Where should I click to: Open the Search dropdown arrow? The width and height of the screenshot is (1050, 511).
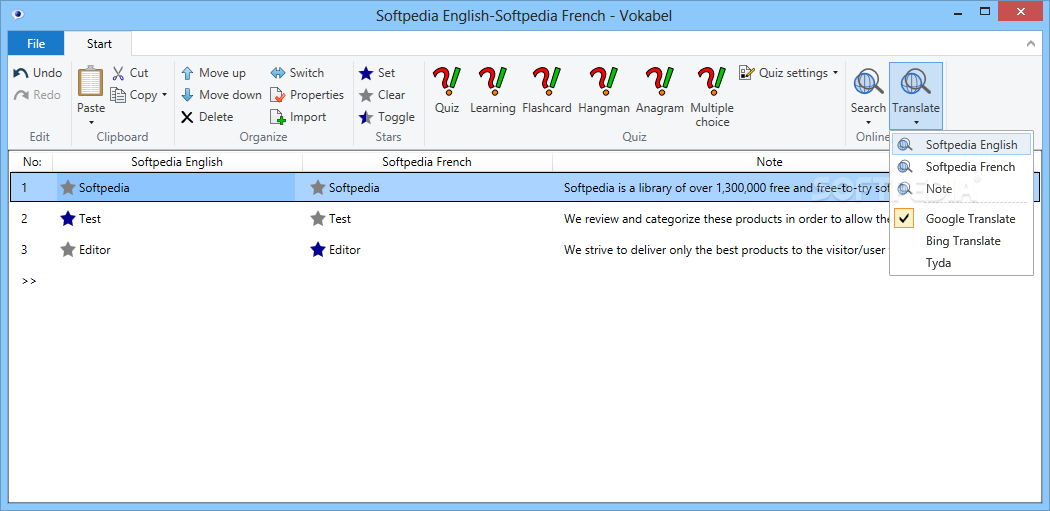(x=868, y=123)
